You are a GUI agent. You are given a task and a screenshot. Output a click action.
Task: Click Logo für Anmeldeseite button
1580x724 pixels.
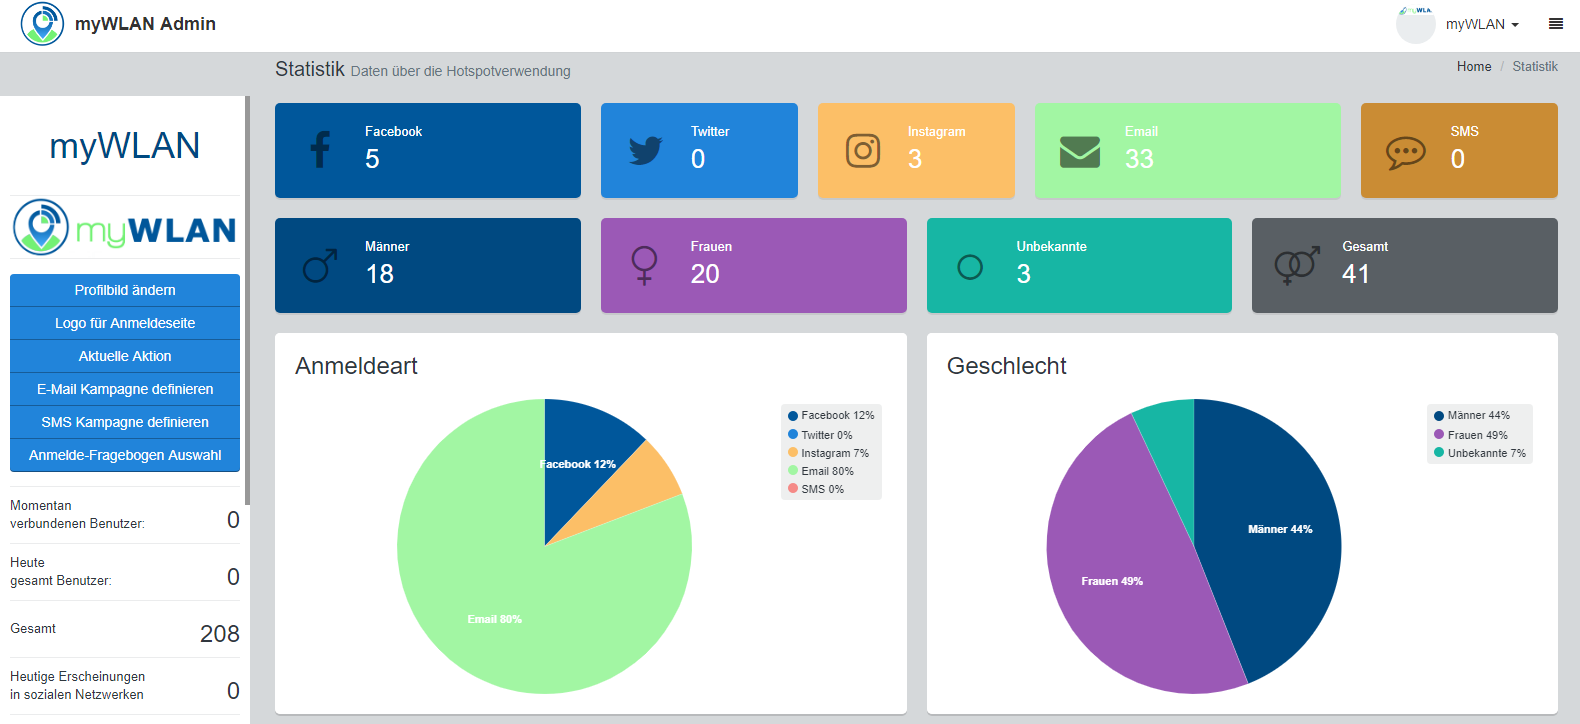125,323
